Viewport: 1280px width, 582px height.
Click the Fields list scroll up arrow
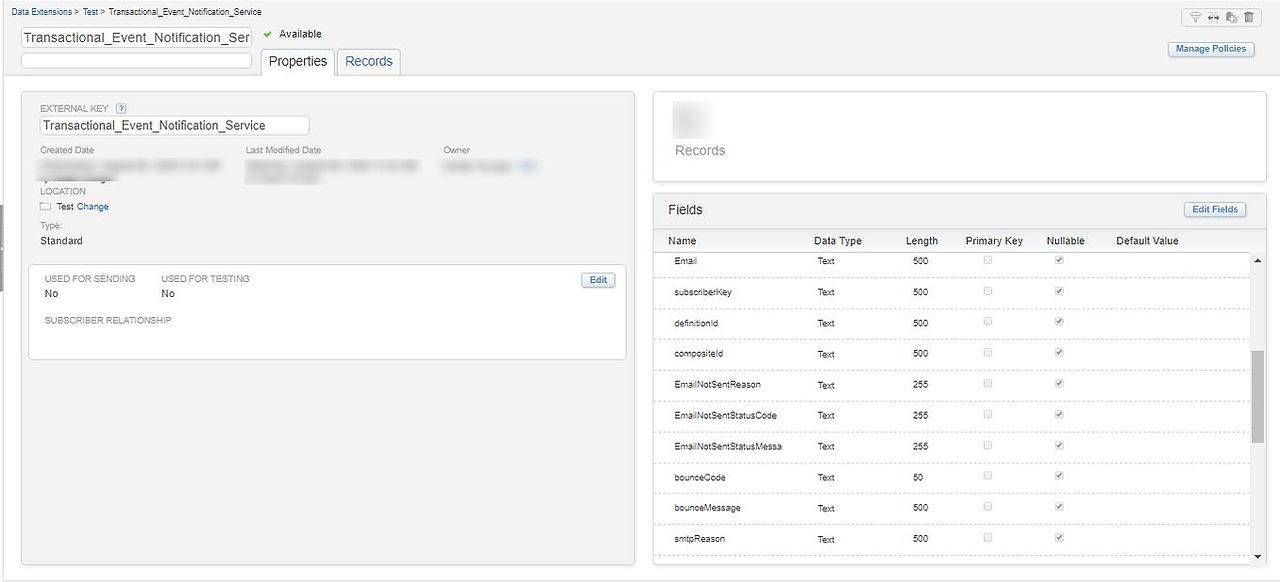(1258, 260)
